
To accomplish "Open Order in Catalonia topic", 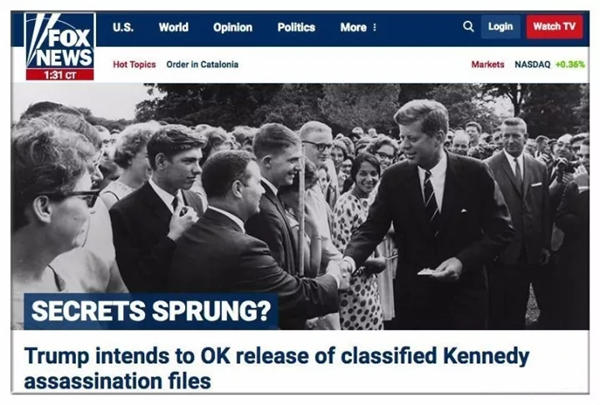I will tap(202, 64).
